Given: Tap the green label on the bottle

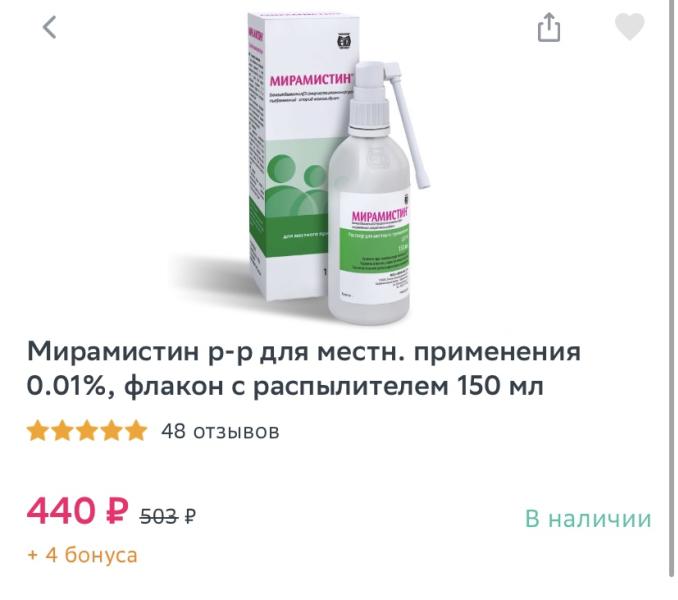Looking at the screenshot, I should pos(374,251).
